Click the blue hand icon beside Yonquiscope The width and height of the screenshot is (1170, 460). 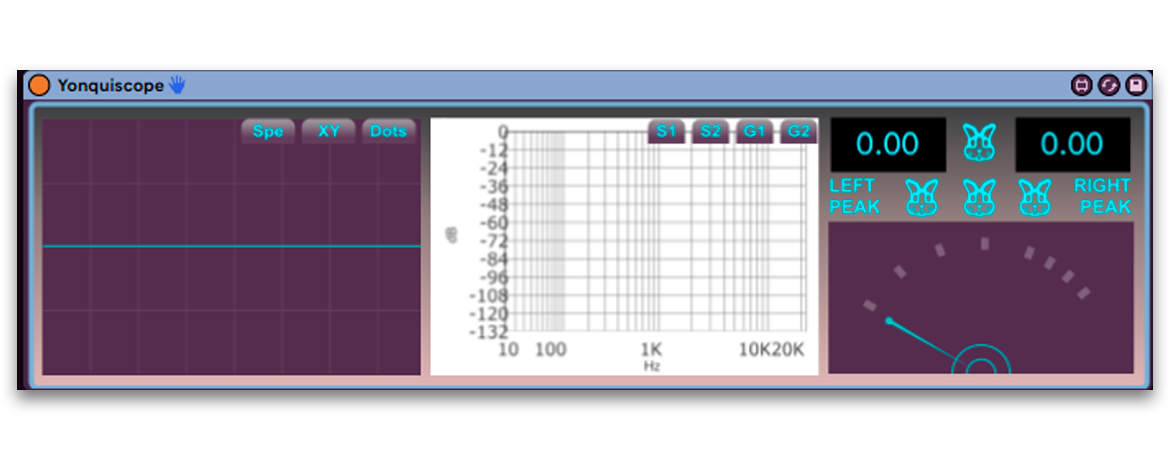[x=177, y=85]
